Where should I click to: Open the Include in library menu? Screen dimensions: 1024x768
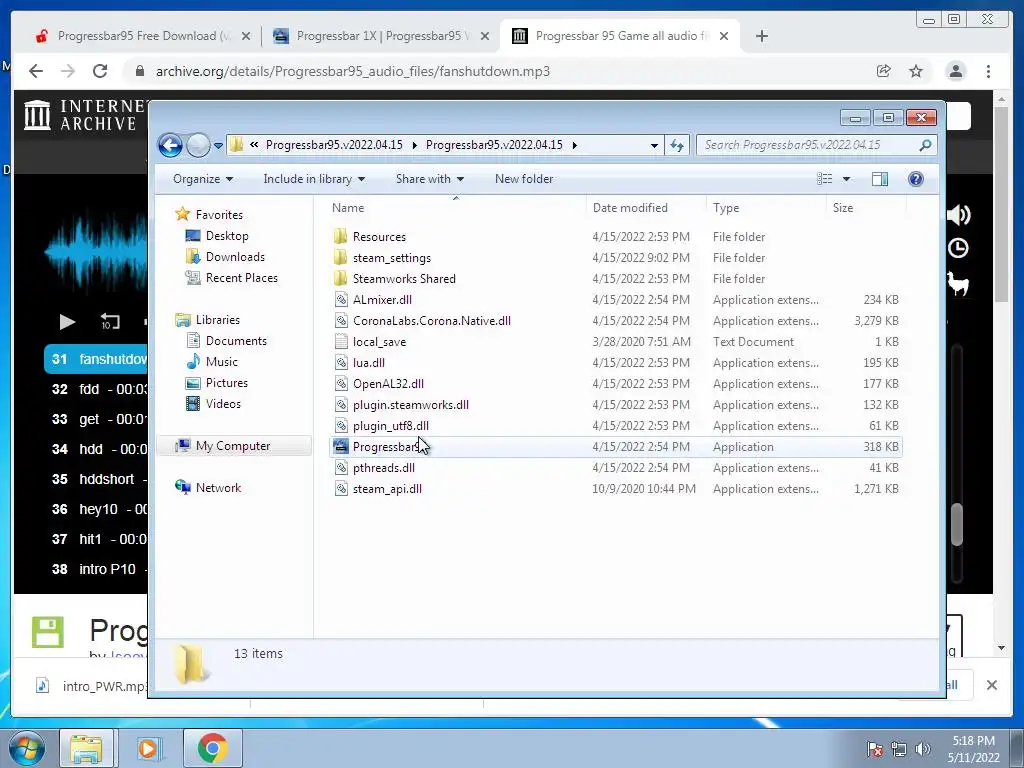(314, 179)
